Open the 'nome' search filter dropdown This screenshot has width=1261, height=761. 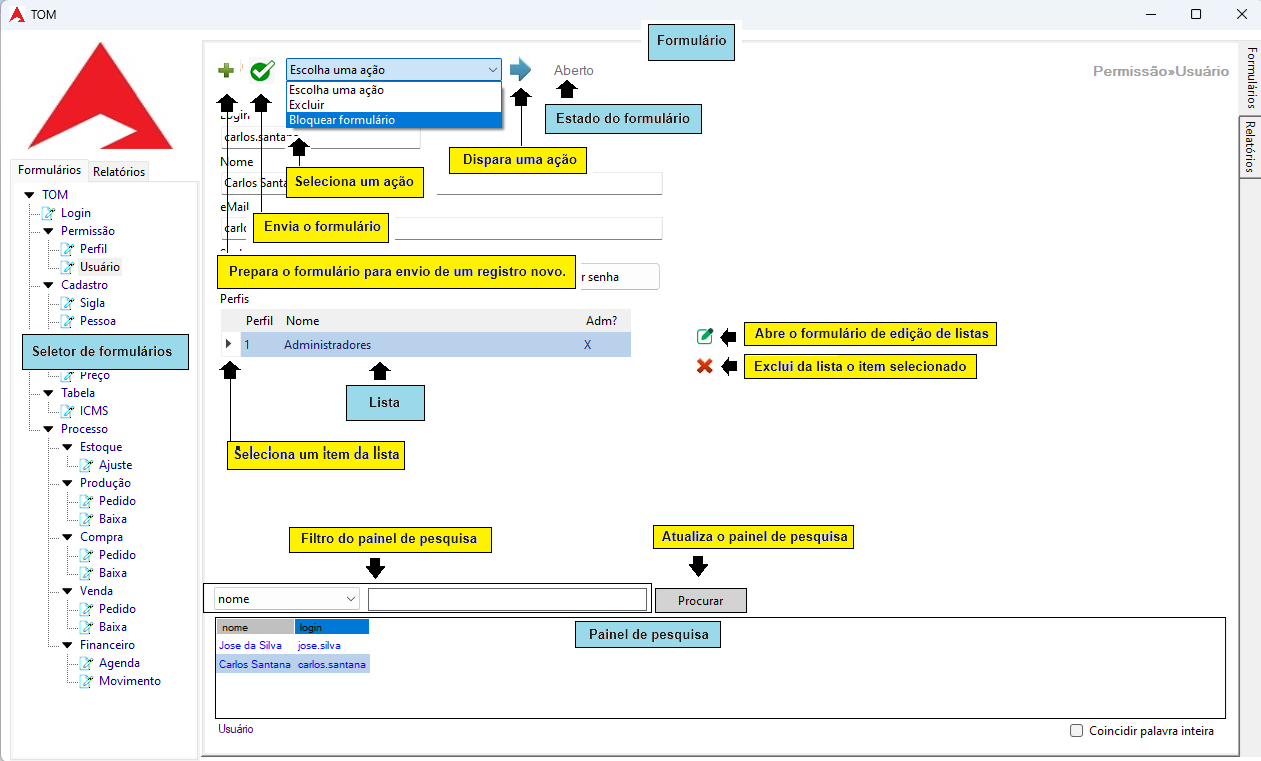(x=286, y=599)
